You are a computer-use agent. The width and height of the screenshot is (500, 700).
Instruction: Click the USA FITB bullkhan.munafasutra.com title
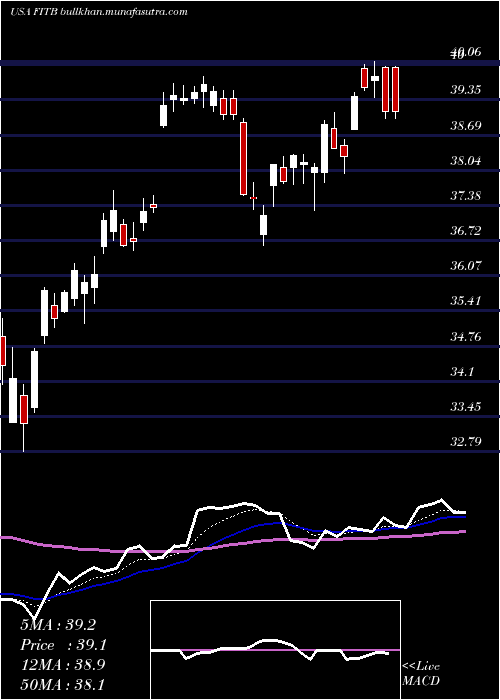[x=98, y=12]
